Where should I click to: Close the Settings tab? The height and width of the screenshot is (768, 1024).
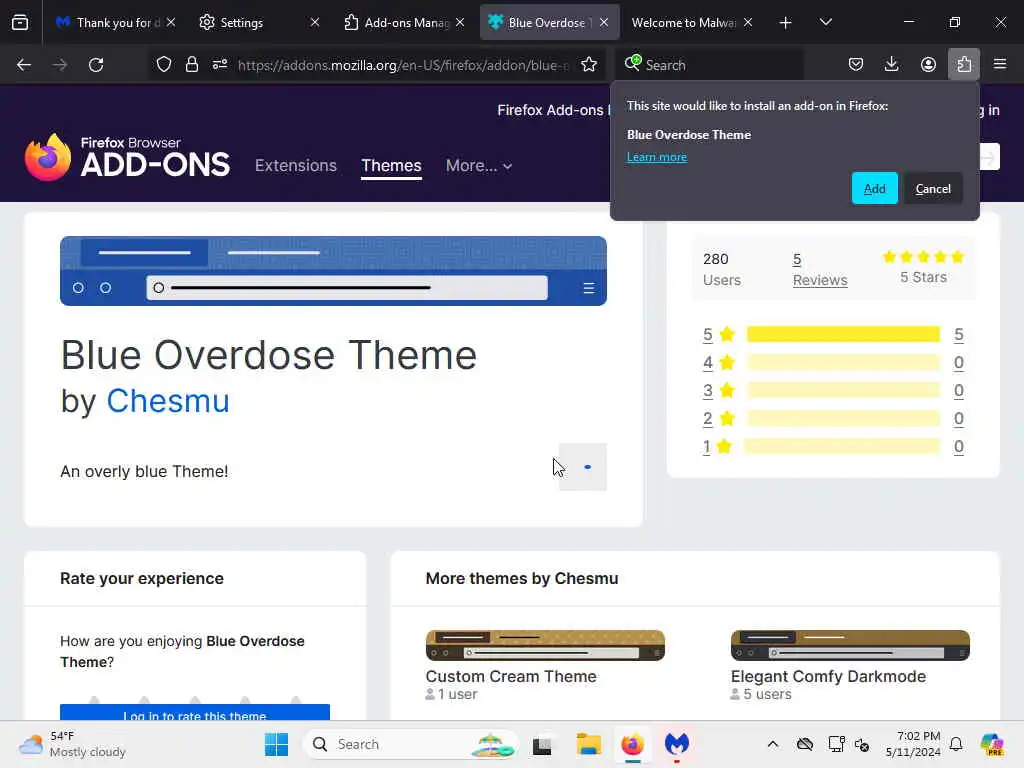point(315,23)
